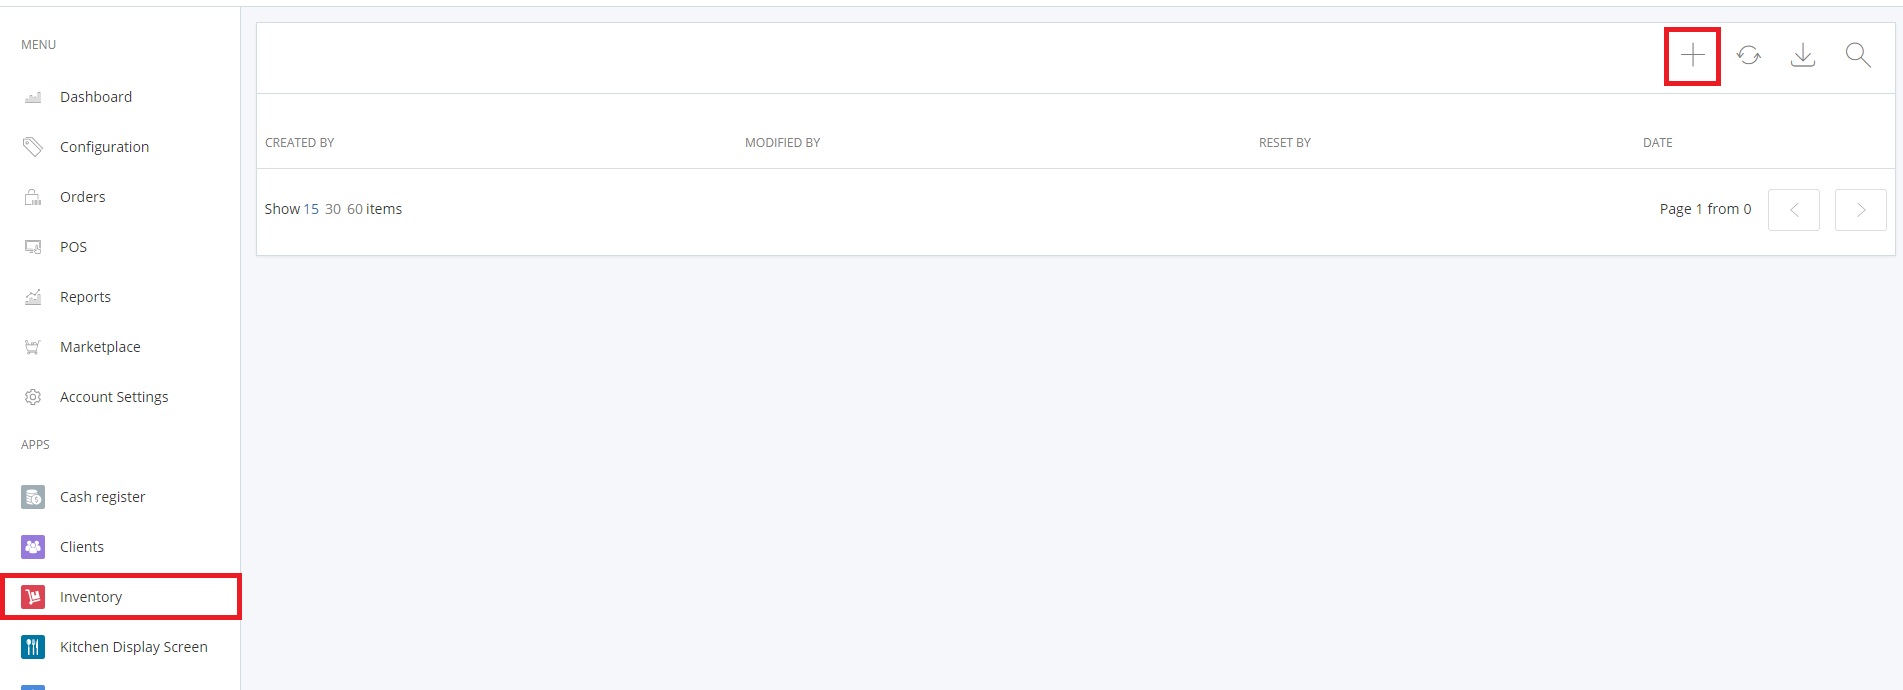Open Reports from the sidebar
This screenshot has height=690, width=1903.
85,297
